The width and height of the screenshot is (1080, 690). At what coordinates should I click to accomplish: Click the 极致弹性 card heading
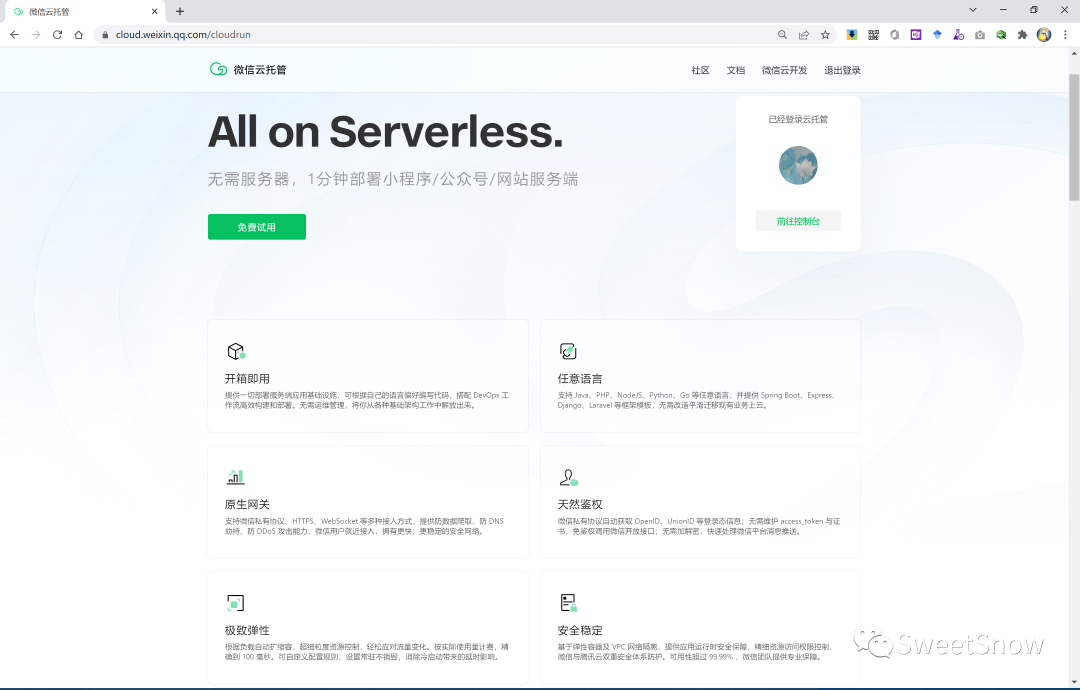(x=247, y=631)
